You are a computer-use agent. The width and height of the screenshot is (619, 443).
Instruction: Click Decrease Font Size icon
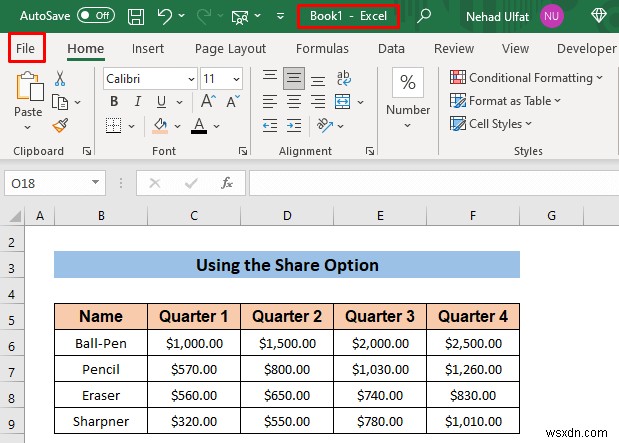[233, 101]
